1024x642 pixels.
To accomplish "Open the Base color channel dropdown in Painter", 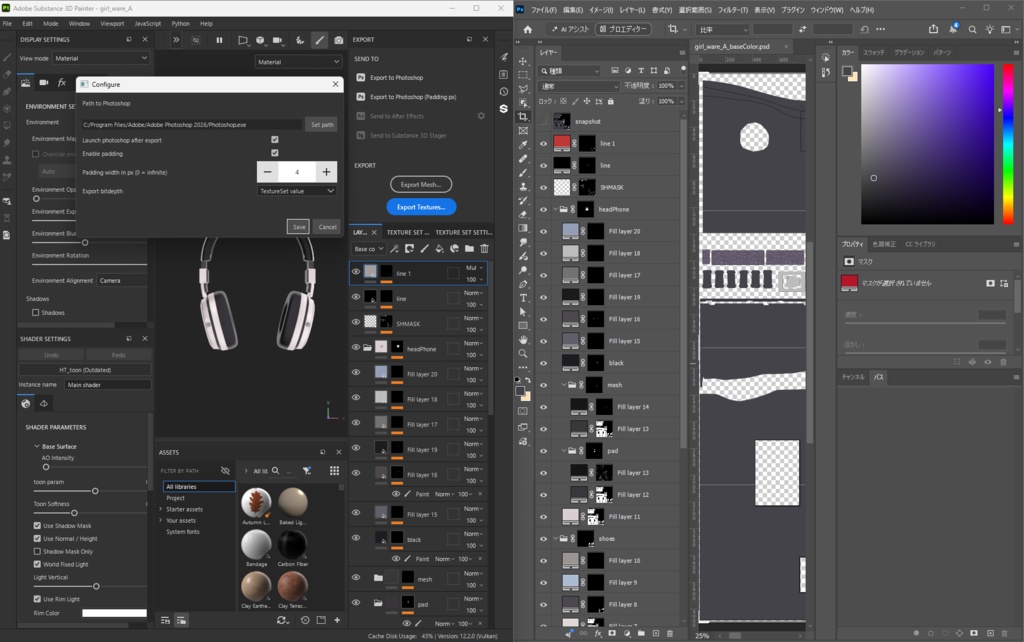I will (368, 248).
